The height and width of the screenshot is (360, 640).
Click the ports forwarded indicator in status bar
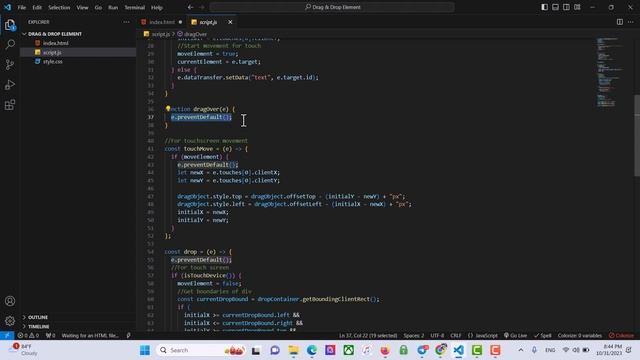click(51, 336)
